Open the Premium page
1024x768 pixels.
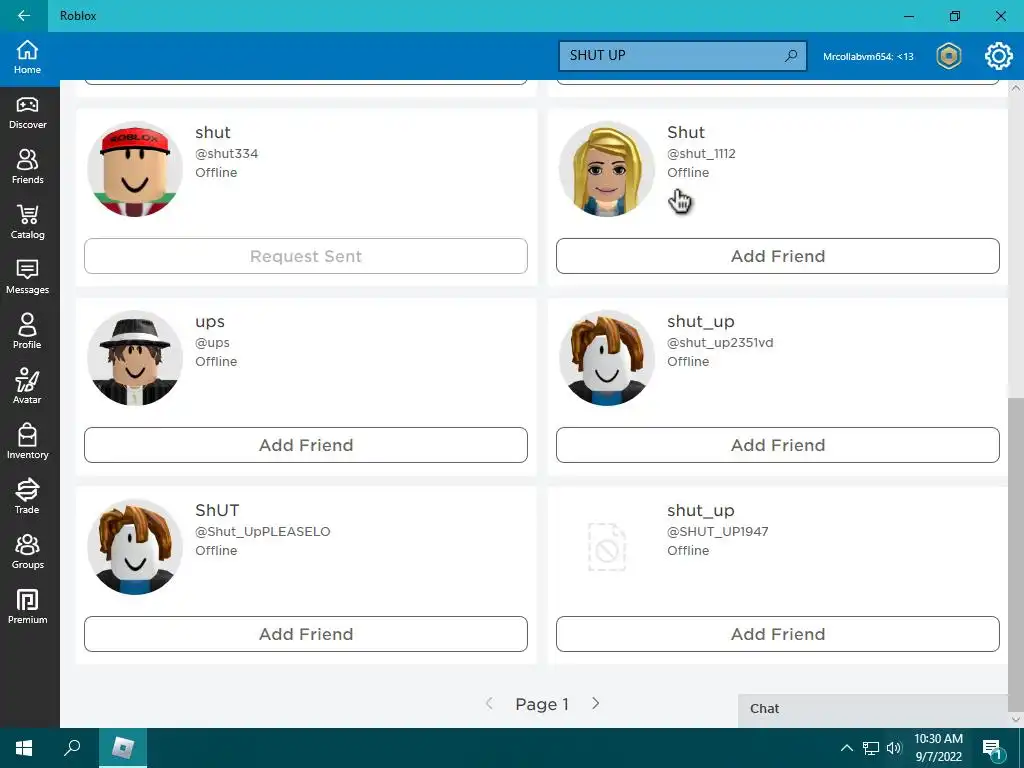click(x=27, y=607)
